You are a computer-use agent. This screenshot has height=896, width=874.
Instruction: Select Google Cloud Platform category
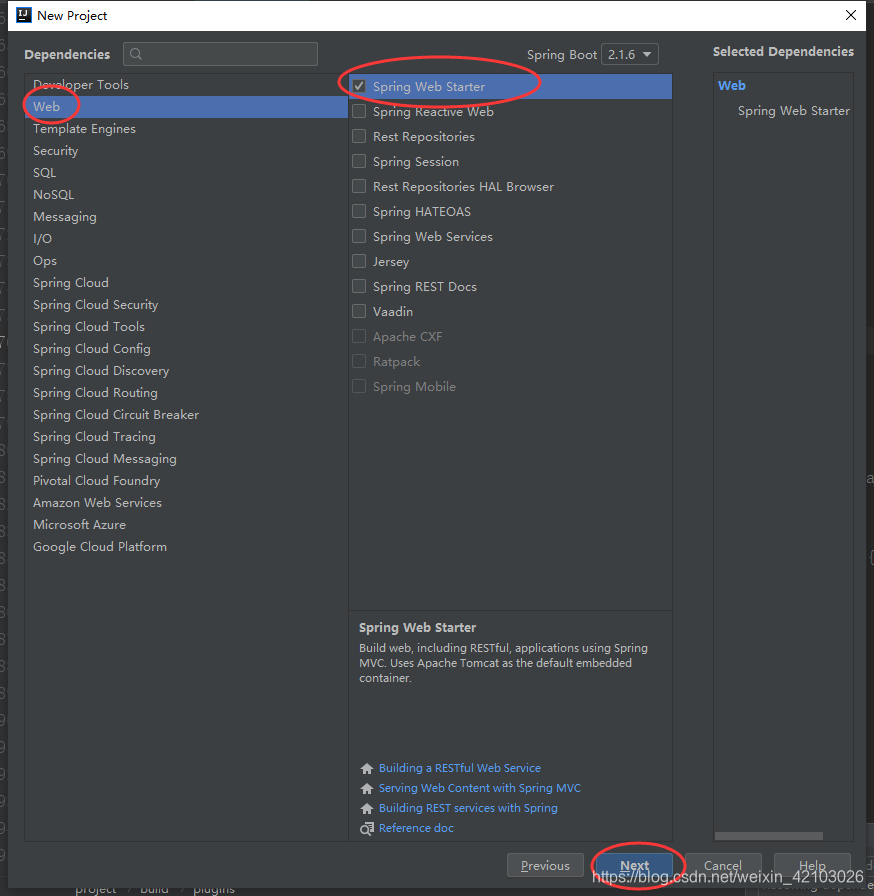[186, 547]
